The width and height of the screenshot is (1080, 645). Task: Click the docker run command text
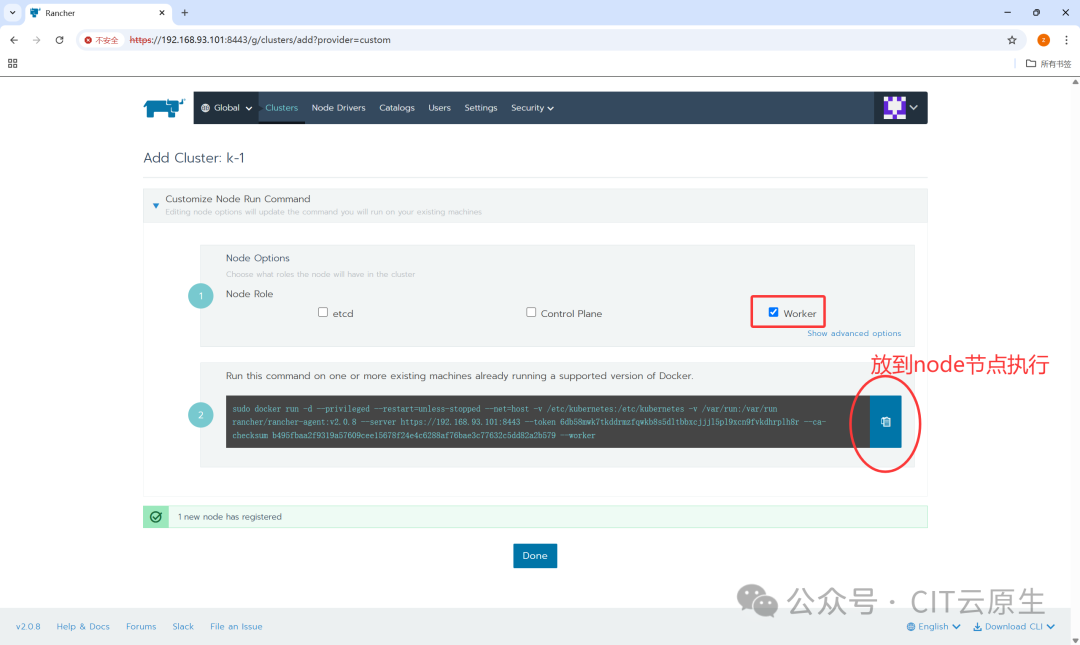[x=529, y=422]
